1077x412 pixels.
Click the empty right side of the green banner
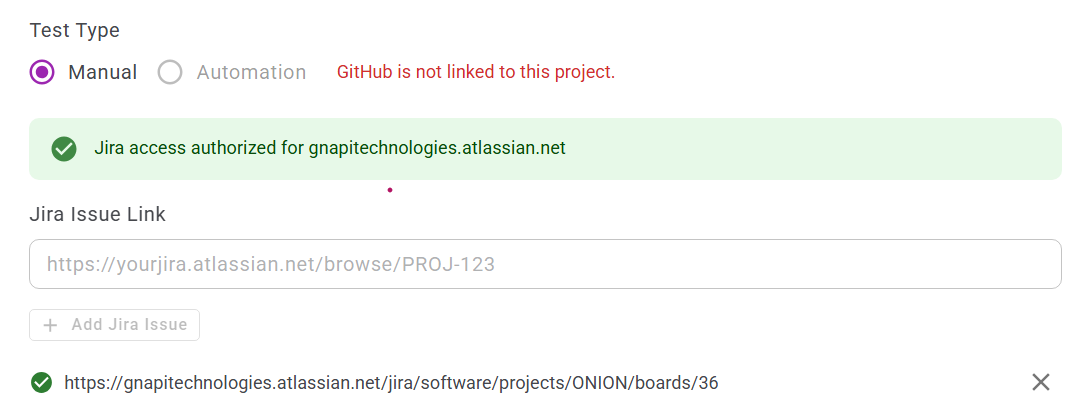850,149
